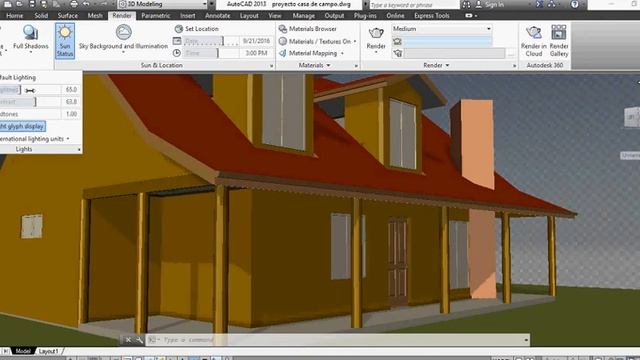The height and width of the screenshot is (360, 640).
Task: Switch to the Model tab
Action: click(22, 351)
